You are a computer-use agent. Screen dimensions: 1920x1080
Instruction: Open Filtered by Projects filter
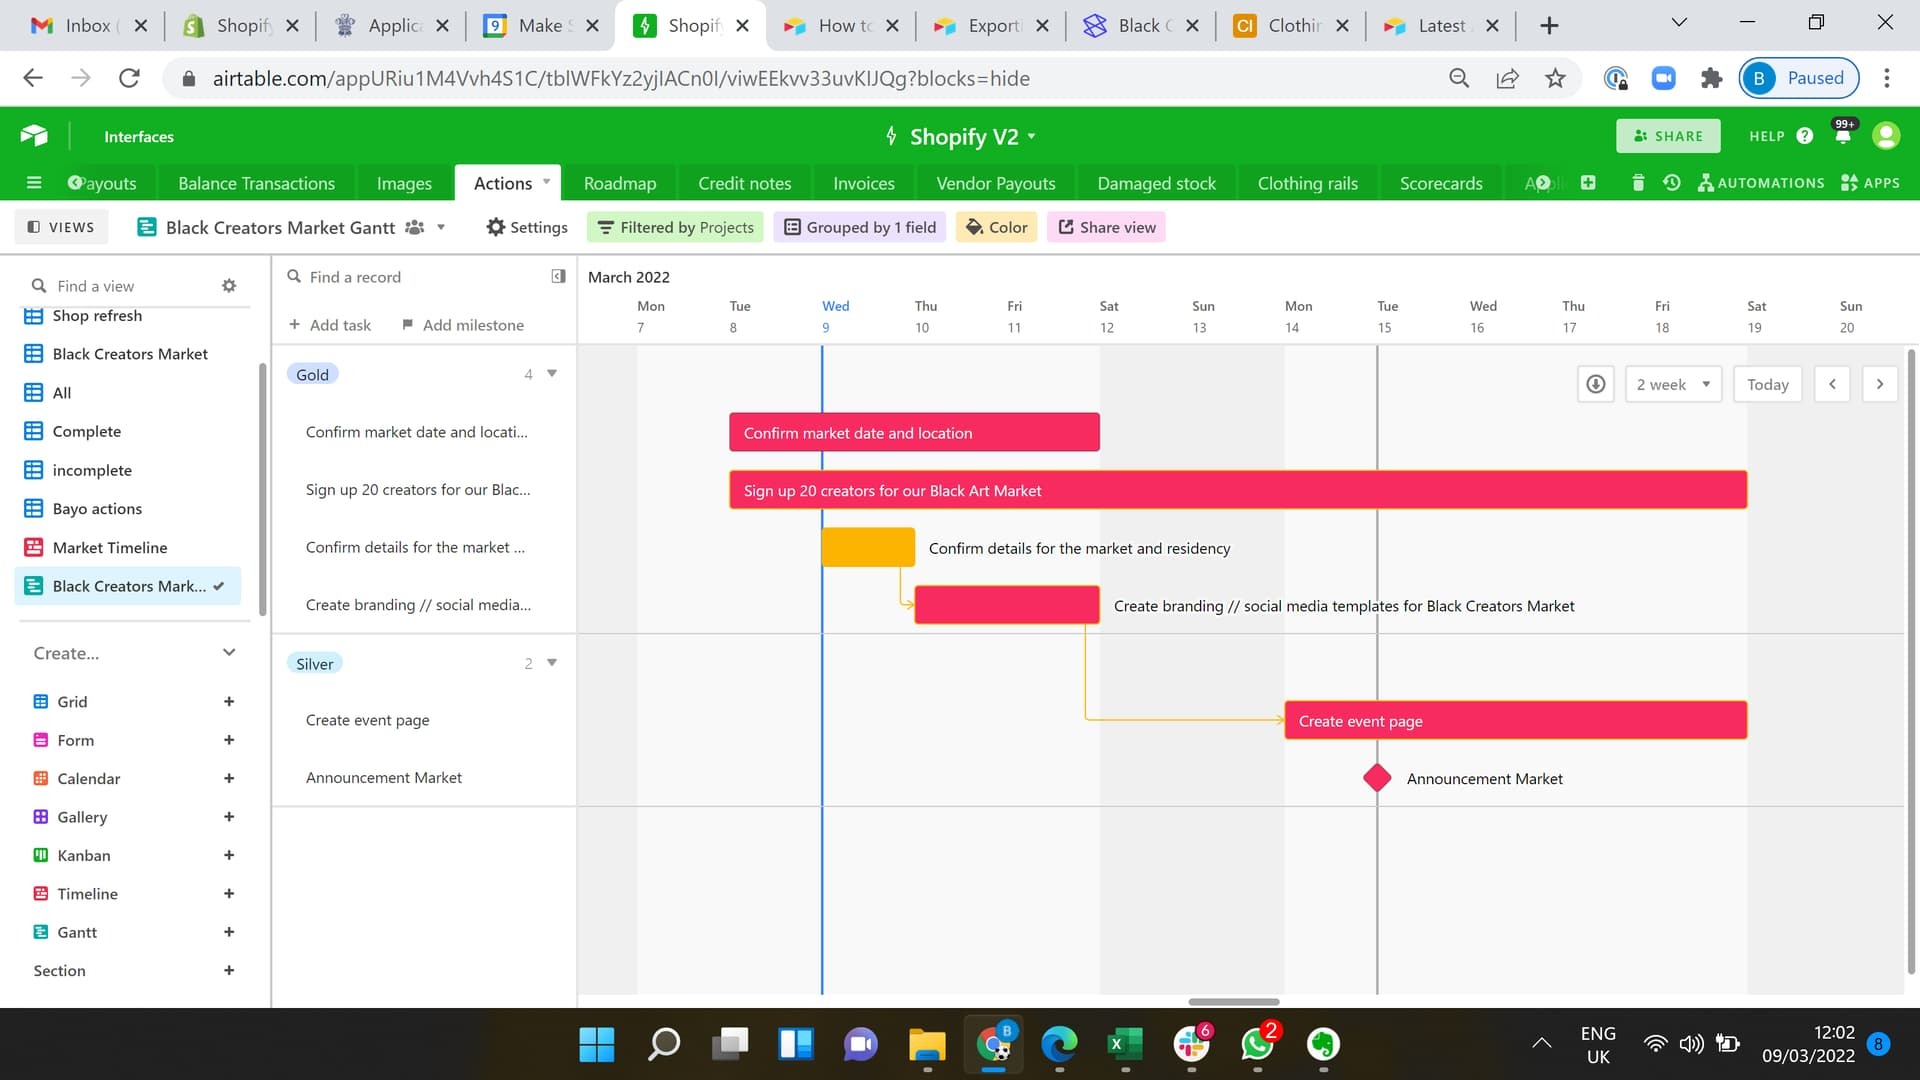[x=676, y=227]
